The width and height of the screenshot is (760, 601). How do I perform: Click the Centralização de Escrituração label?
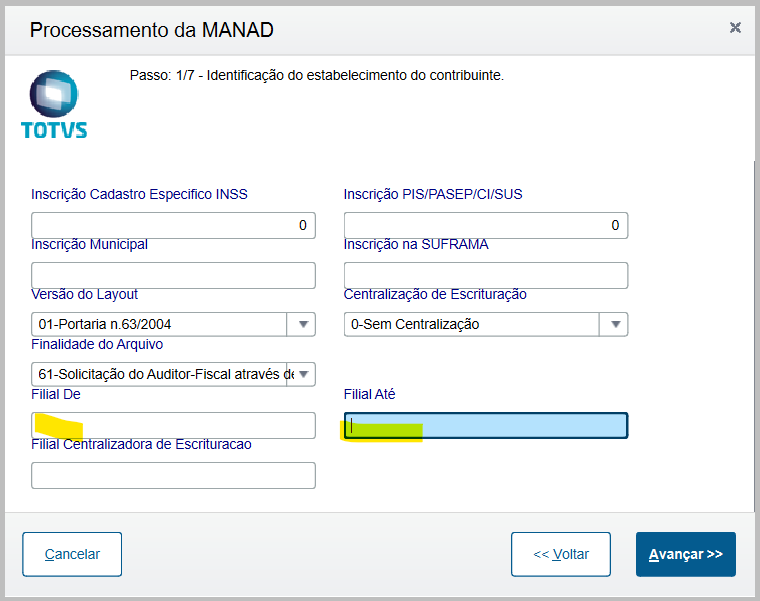pyautogui.click(x=435, y=294)
